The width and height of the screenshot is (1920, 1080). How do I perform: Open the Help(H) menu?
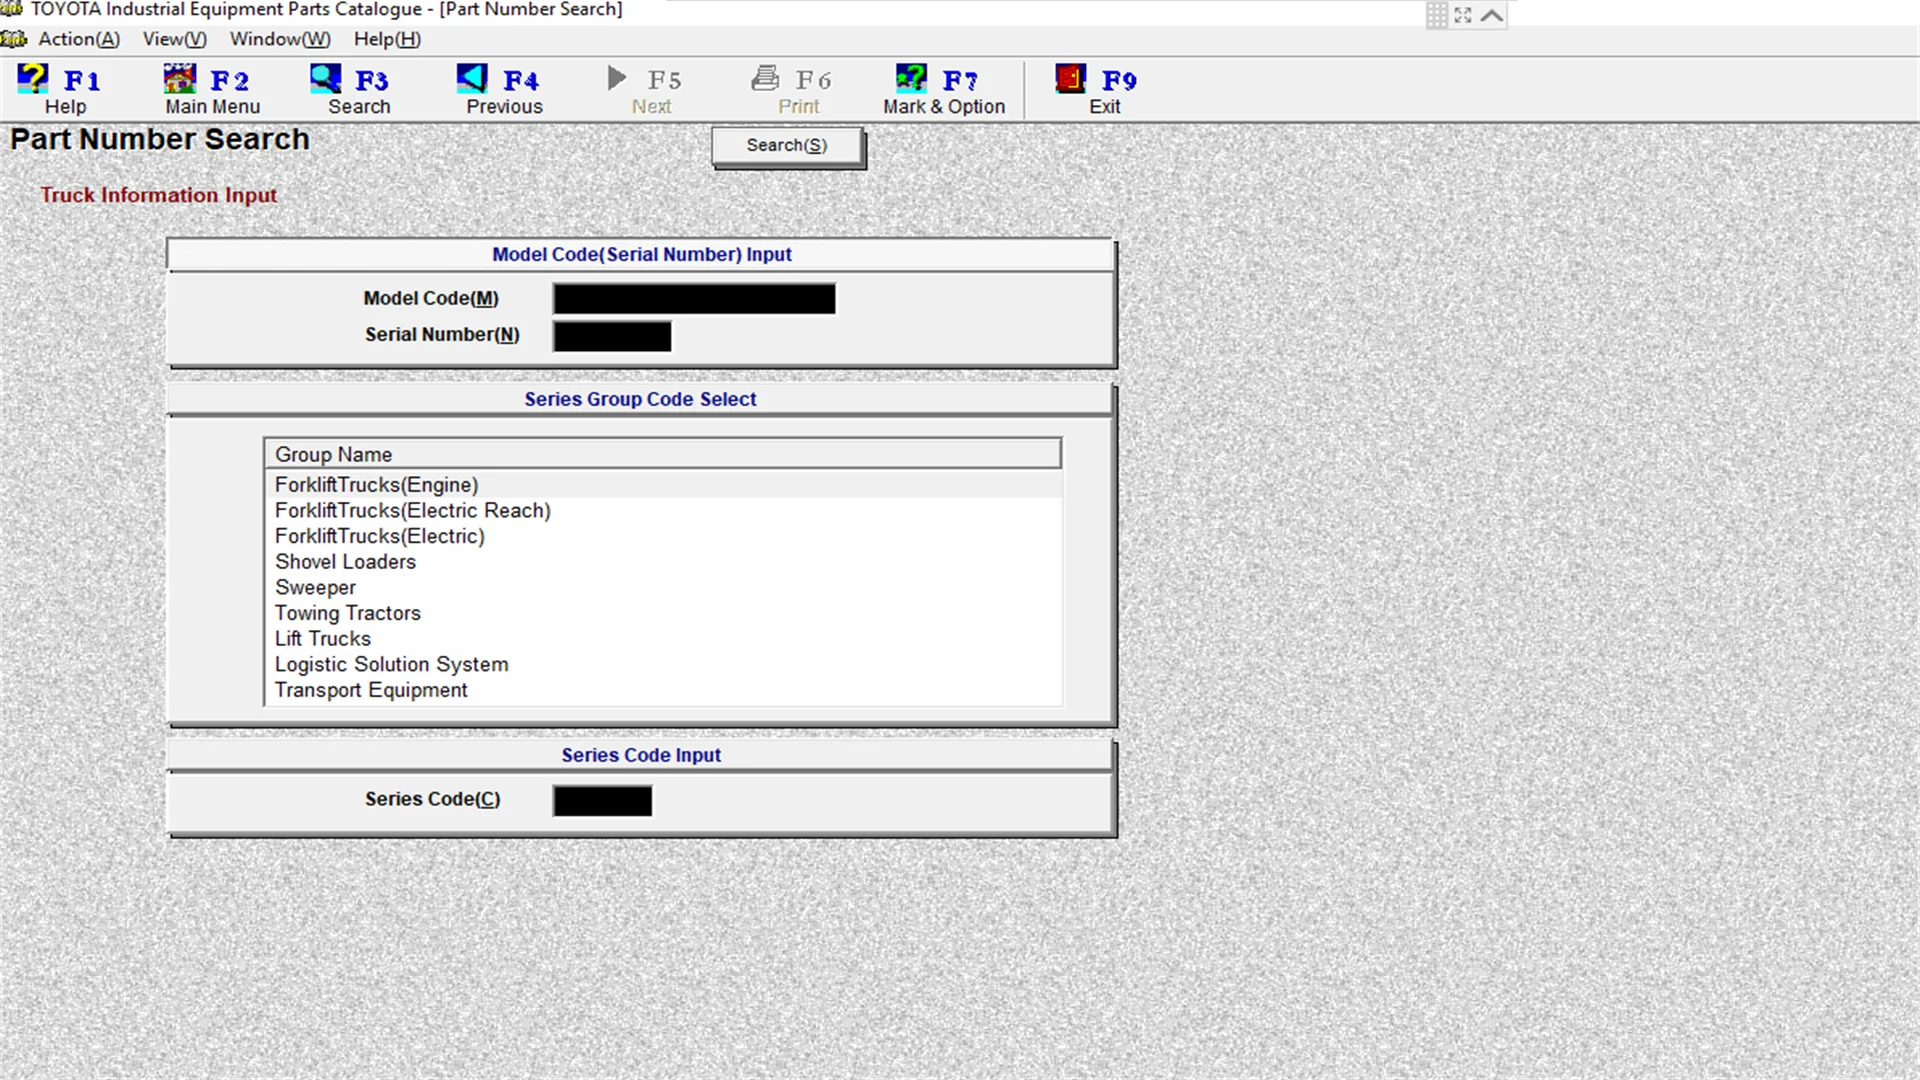click(387, 39)
